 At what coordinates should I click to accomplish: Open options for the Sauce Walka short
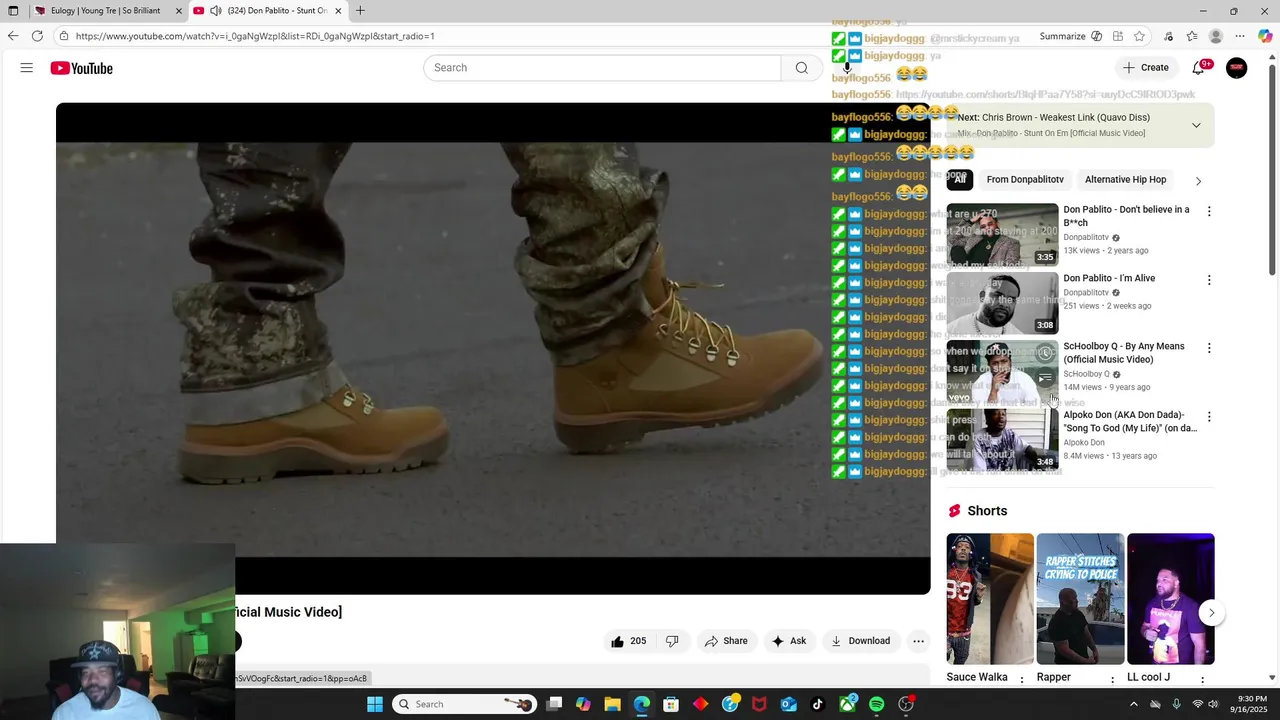click(x=1022, y=680)
